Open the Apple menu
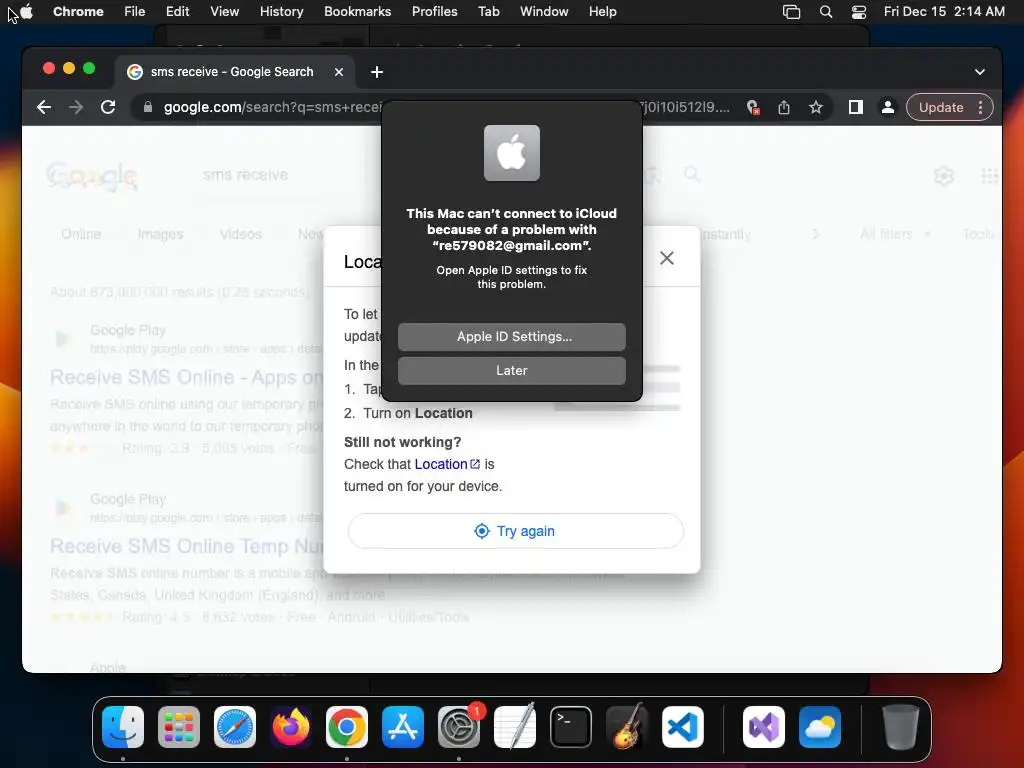The width and height of the screenshot is (1024, 768). (27, 11)
